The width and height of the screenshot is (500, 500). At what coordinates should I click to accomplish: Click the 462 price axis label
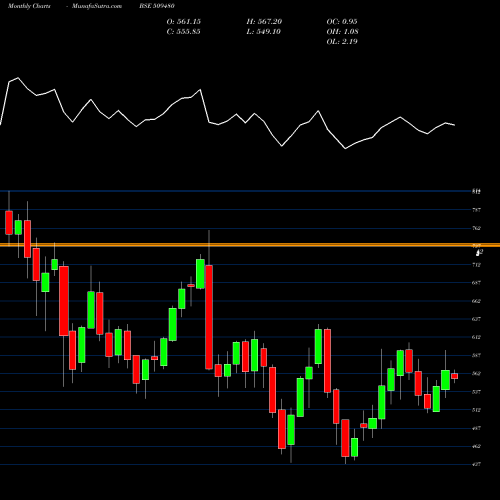(477, 446)
